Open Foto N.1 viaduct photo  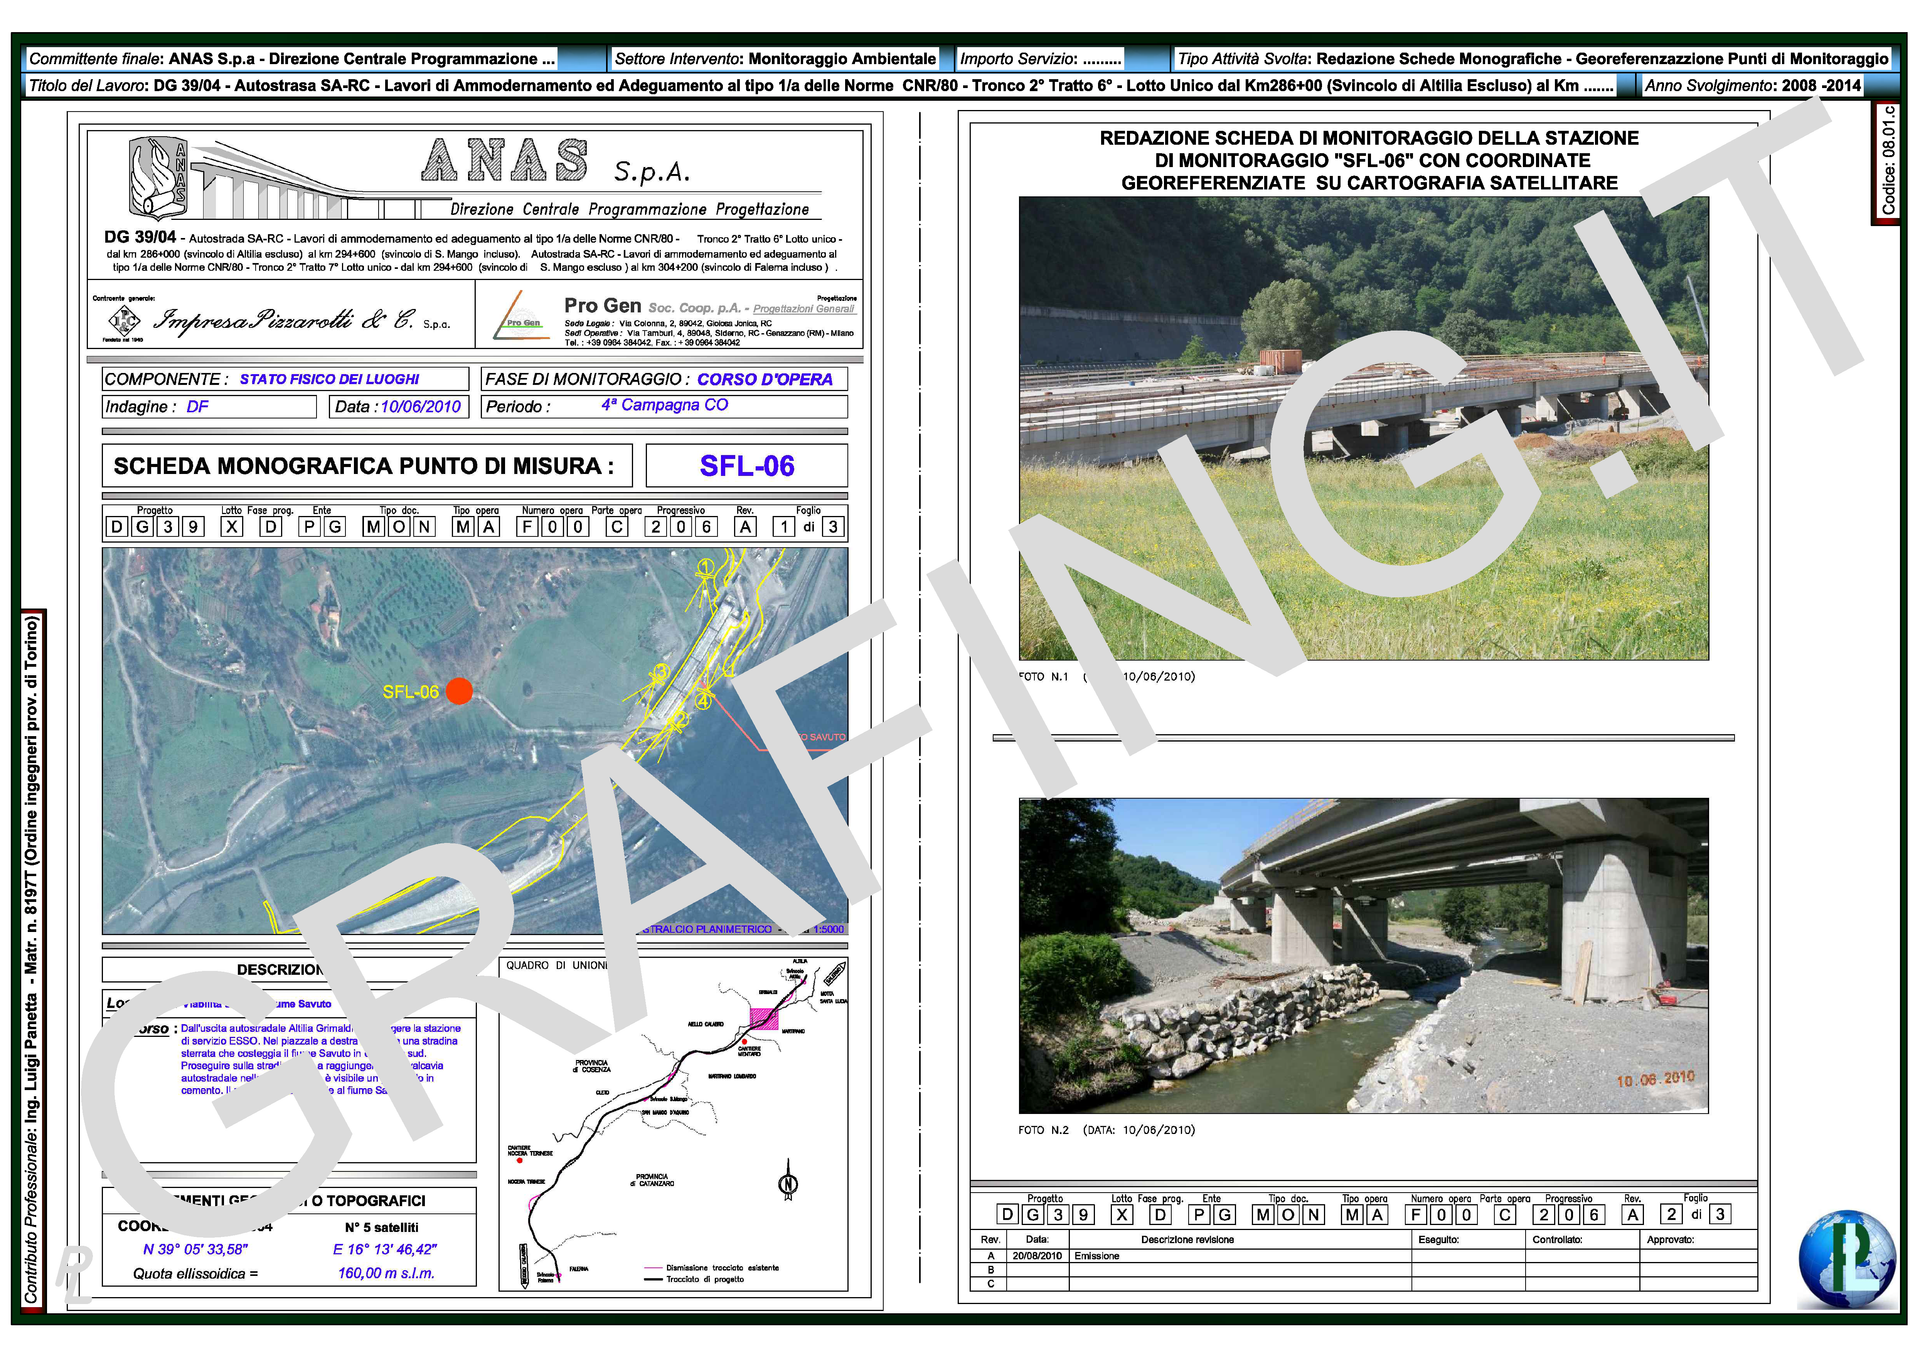(x=1363, y=428)
